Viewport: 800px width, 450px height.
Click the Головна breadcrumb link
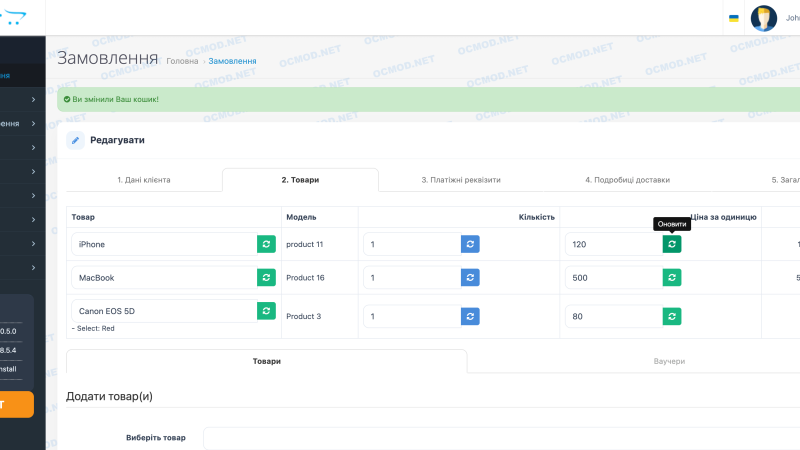click(x=182, y=61)
